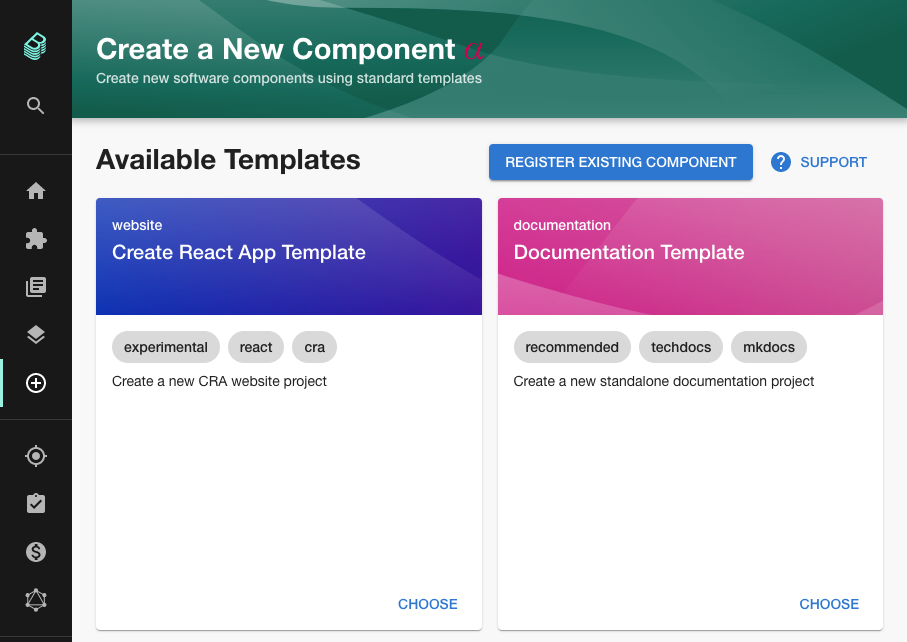This screenshot has width=907, height=642.
Task: Open APIs with the puzzle piece icon
Action: 35,239
